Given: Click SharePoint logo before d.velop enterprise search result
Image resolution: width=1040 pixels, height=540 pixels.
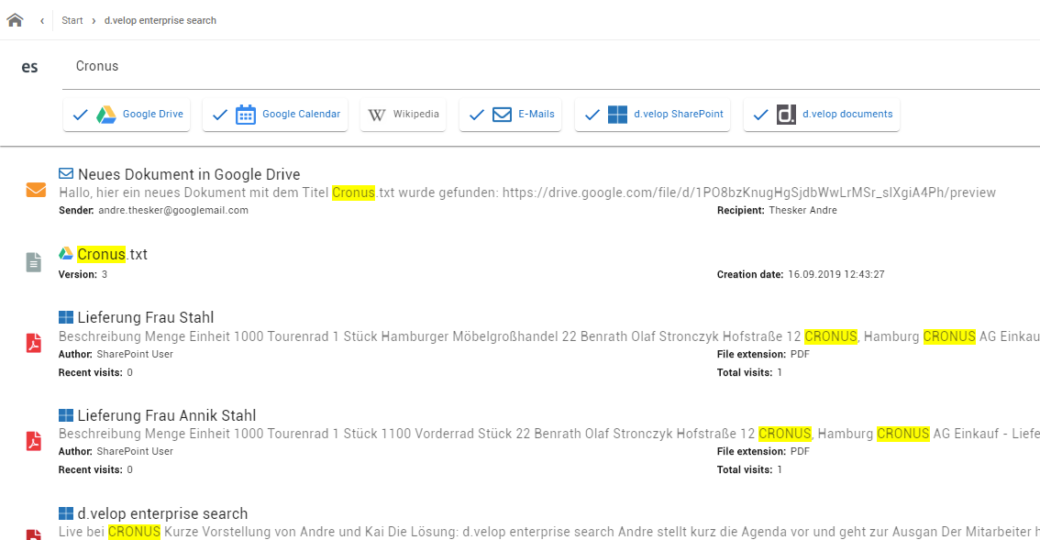Looking at the screenshot, I should coord(66,513).
